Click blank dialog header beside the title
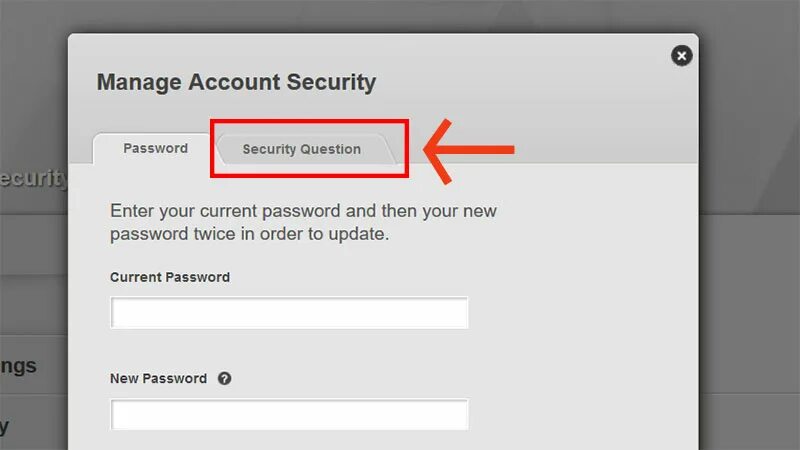800x450 pixels. (x=520, y=82)
